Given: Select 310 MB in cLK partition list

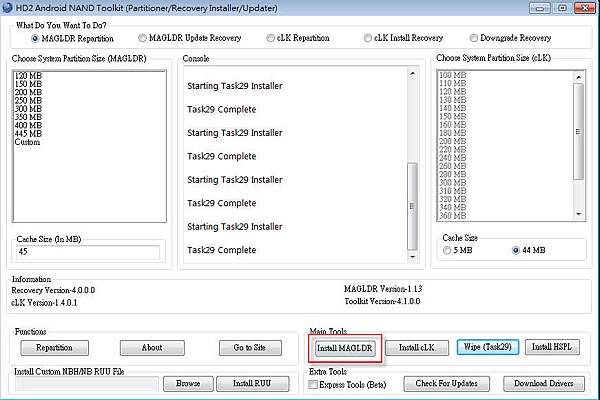Looking at the screenshot, I should coord(453,191).
